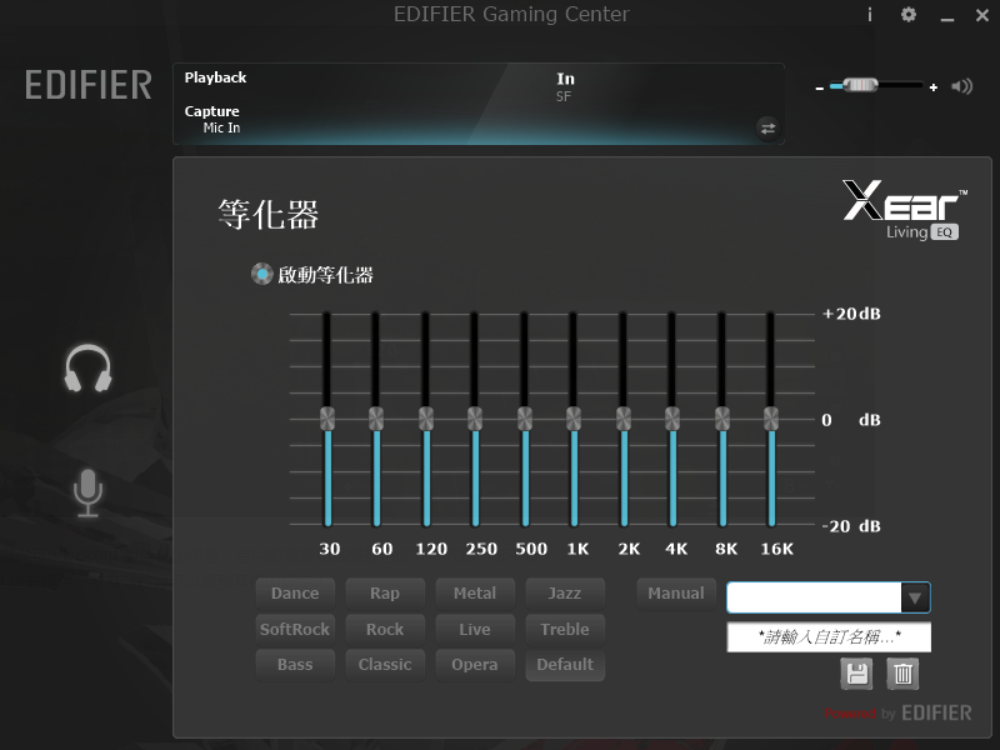Click the 2K band slider handle

coord(624,419)
